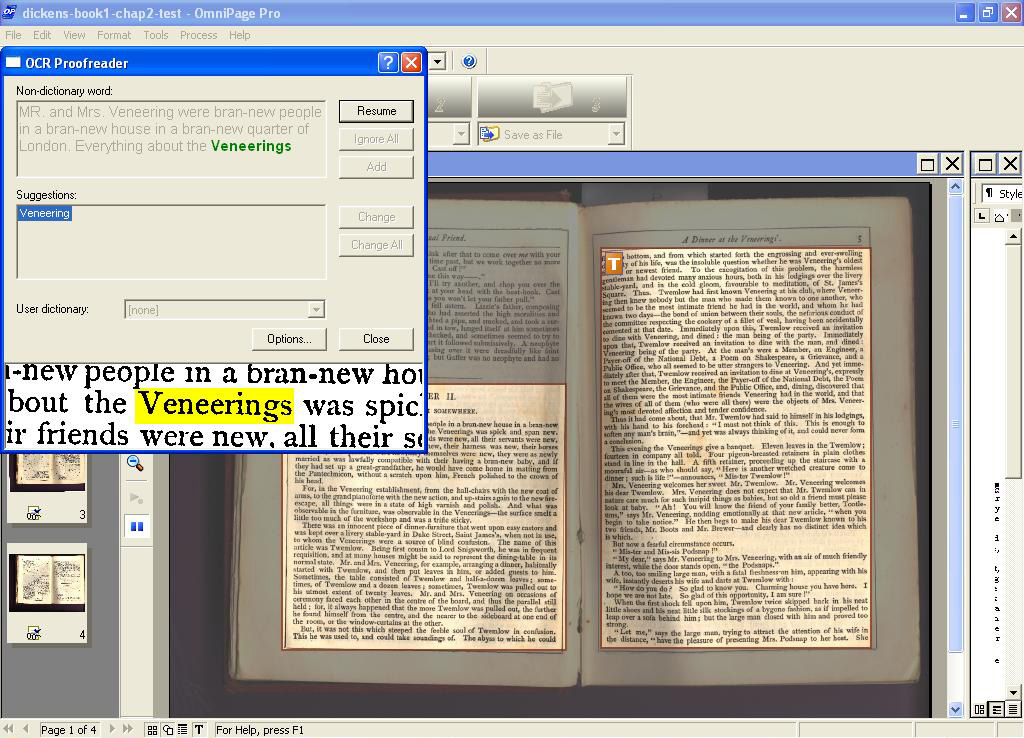Viewport: 1024px width, 738px height.
Task: Click the Change button
Action: click(376, 217)
